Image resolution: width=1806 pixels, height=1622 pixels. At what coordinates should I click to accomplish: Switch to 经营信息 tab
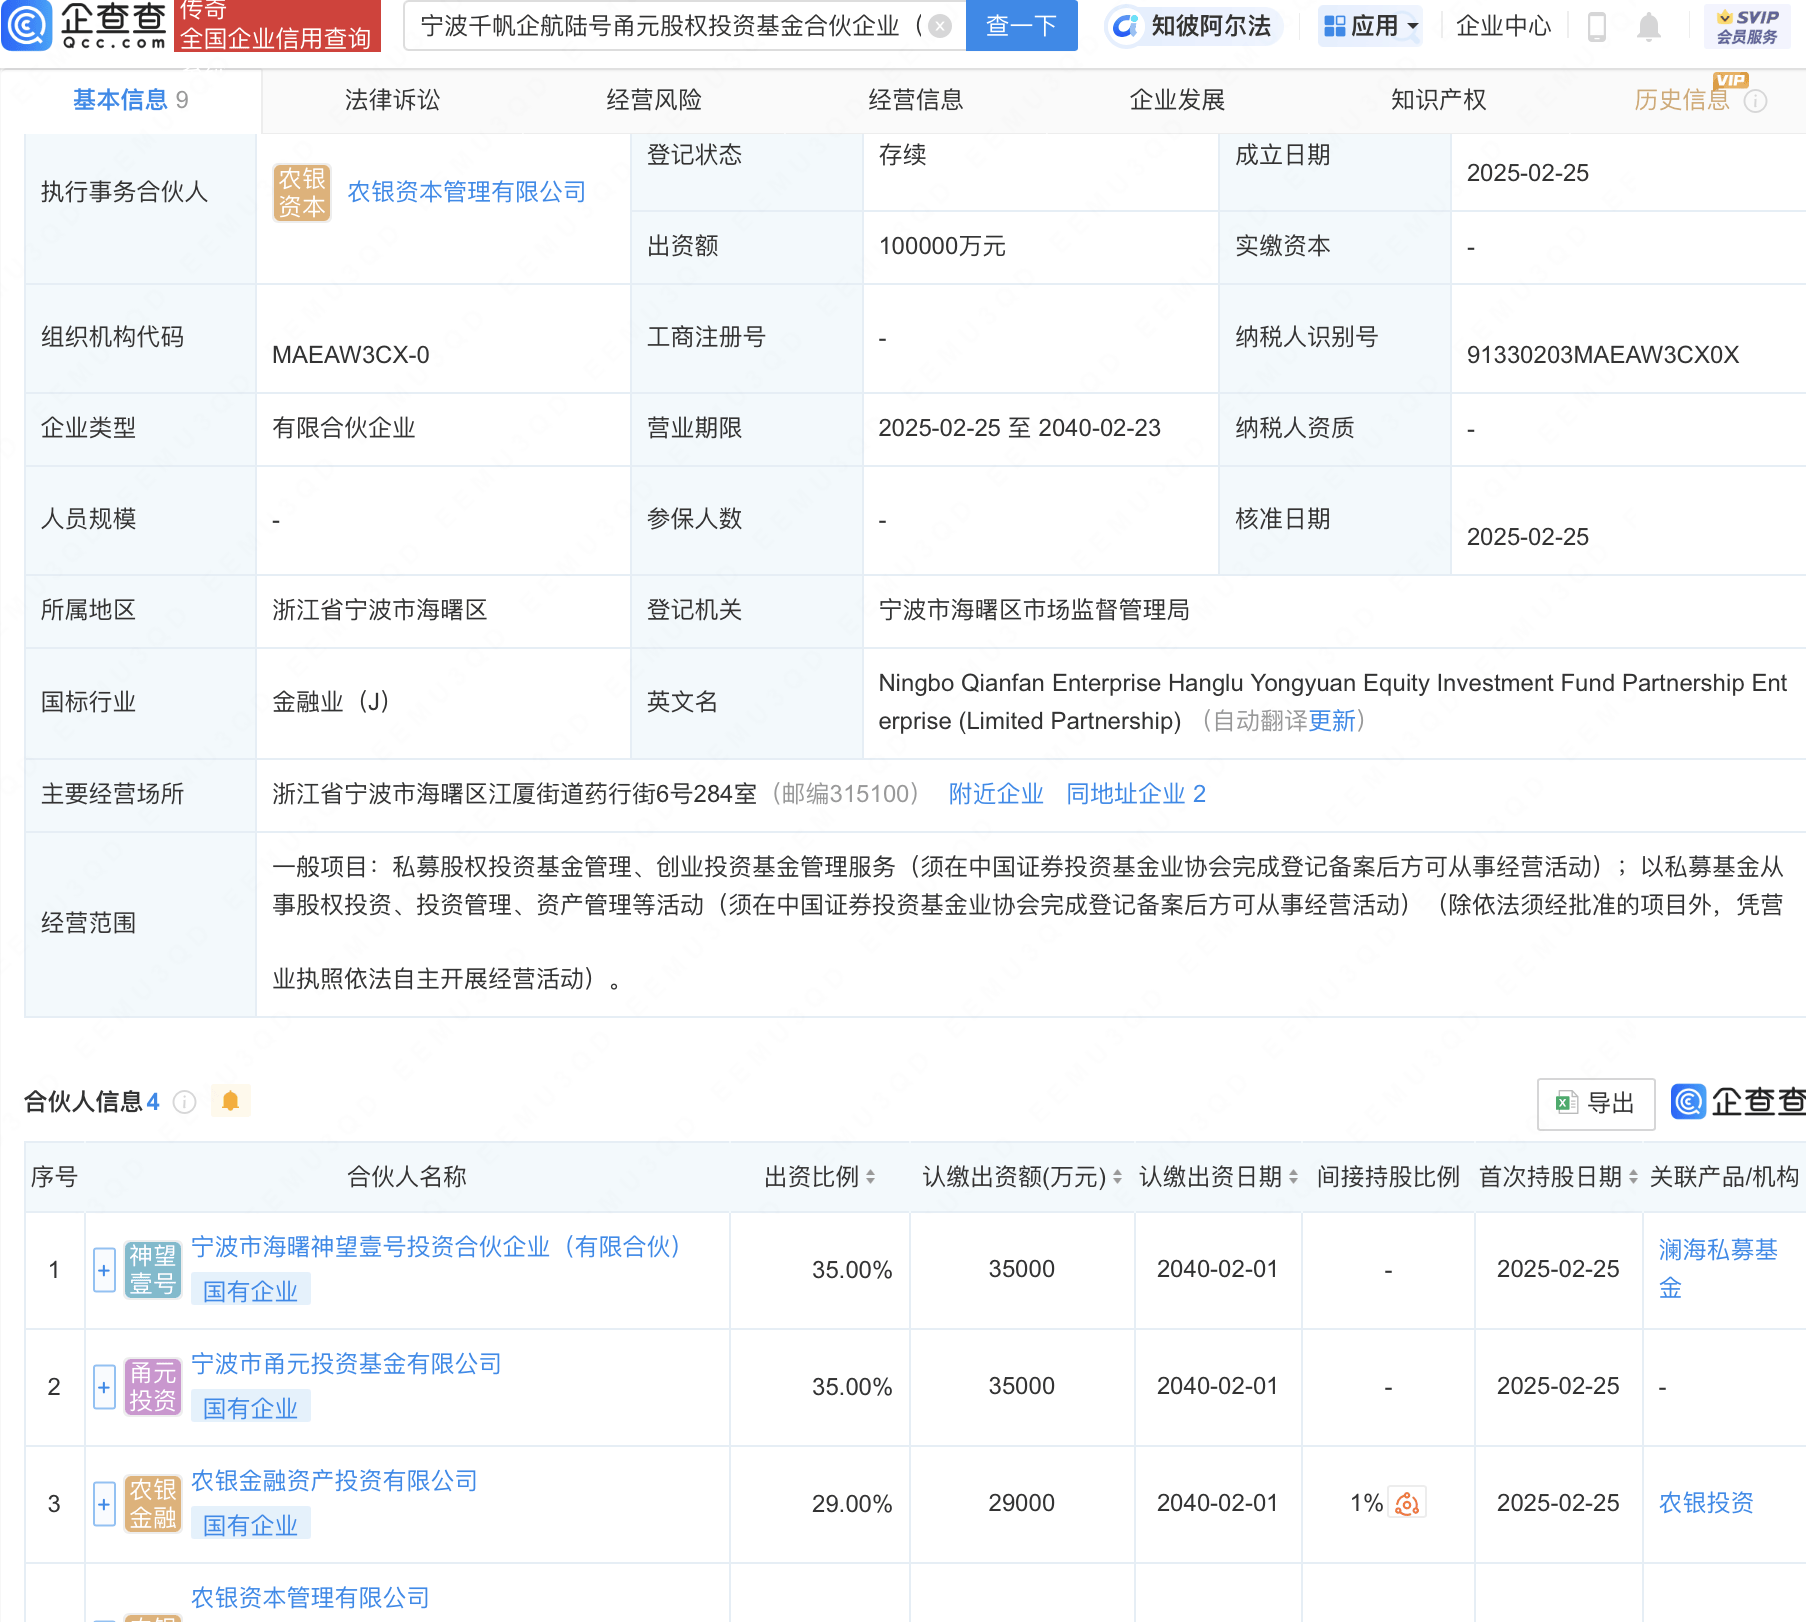point(916,100)
